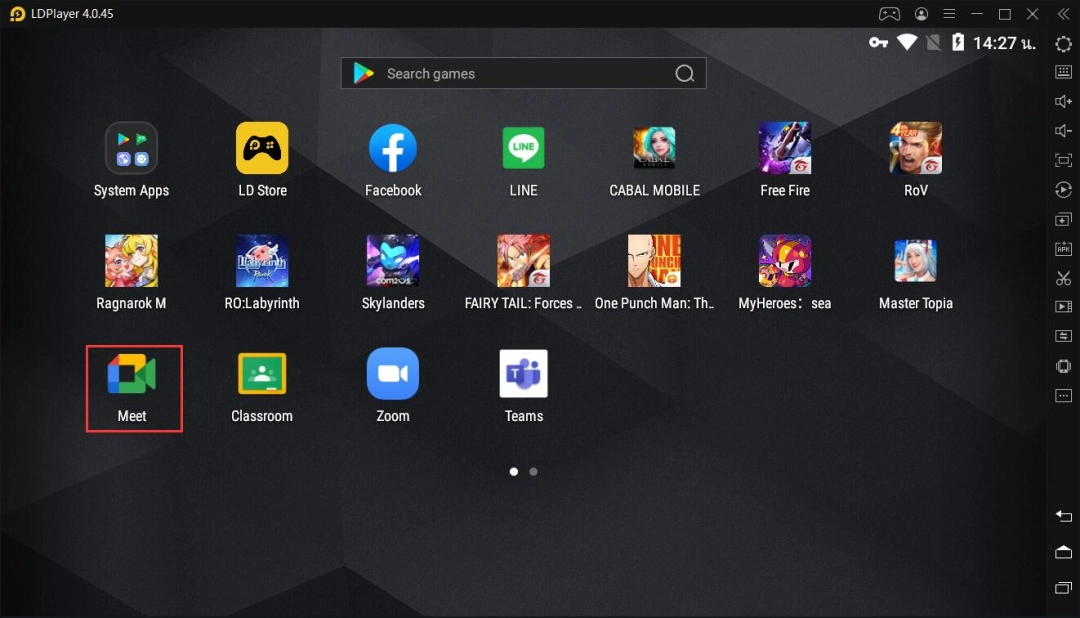This screenshot has width=1080, height=618.
Task: Open LDPlayer settings gear
Action: (1063, 44)
